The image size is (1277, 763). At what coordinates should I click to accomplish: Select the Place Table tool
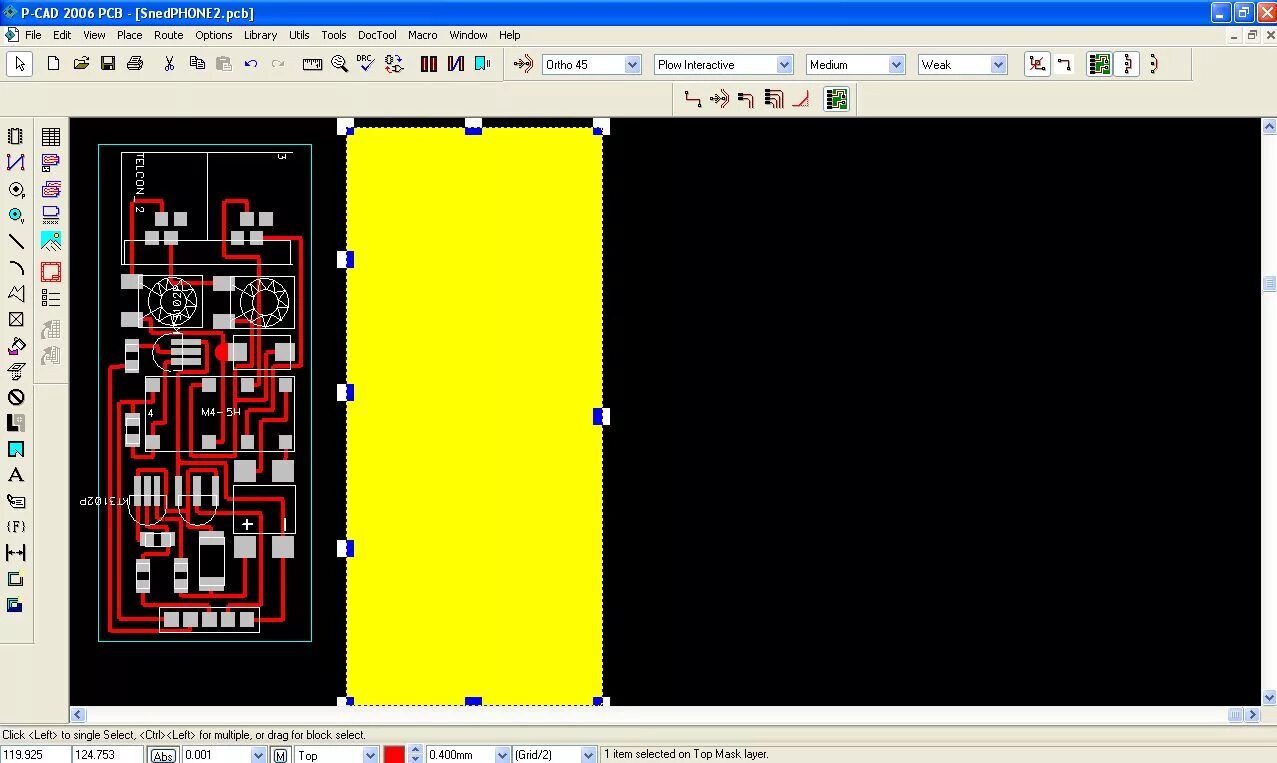point(51,137)
